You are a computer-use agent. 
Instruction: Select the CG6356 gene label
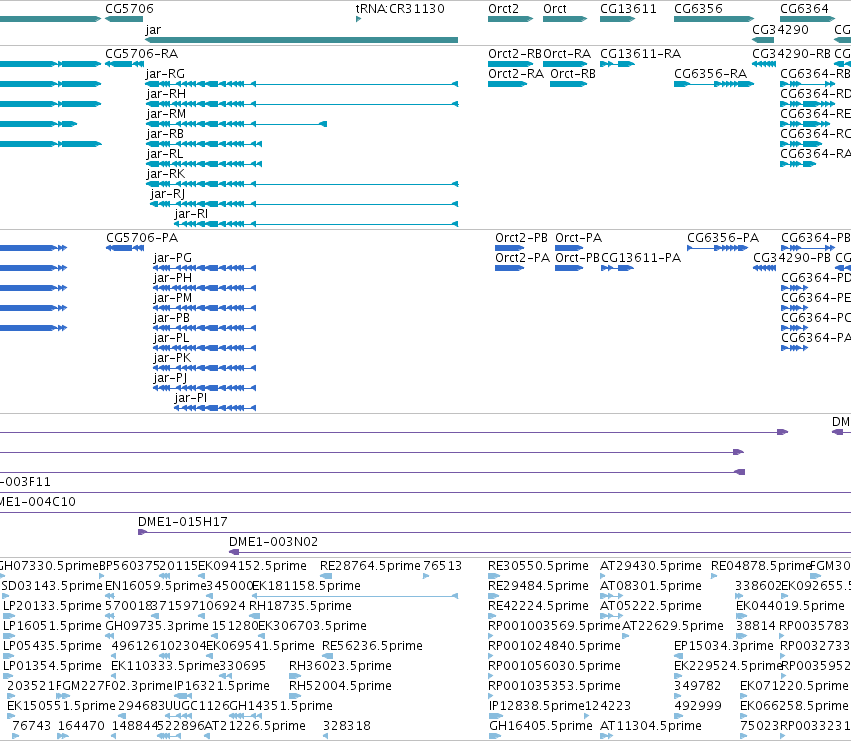point(698,9)
